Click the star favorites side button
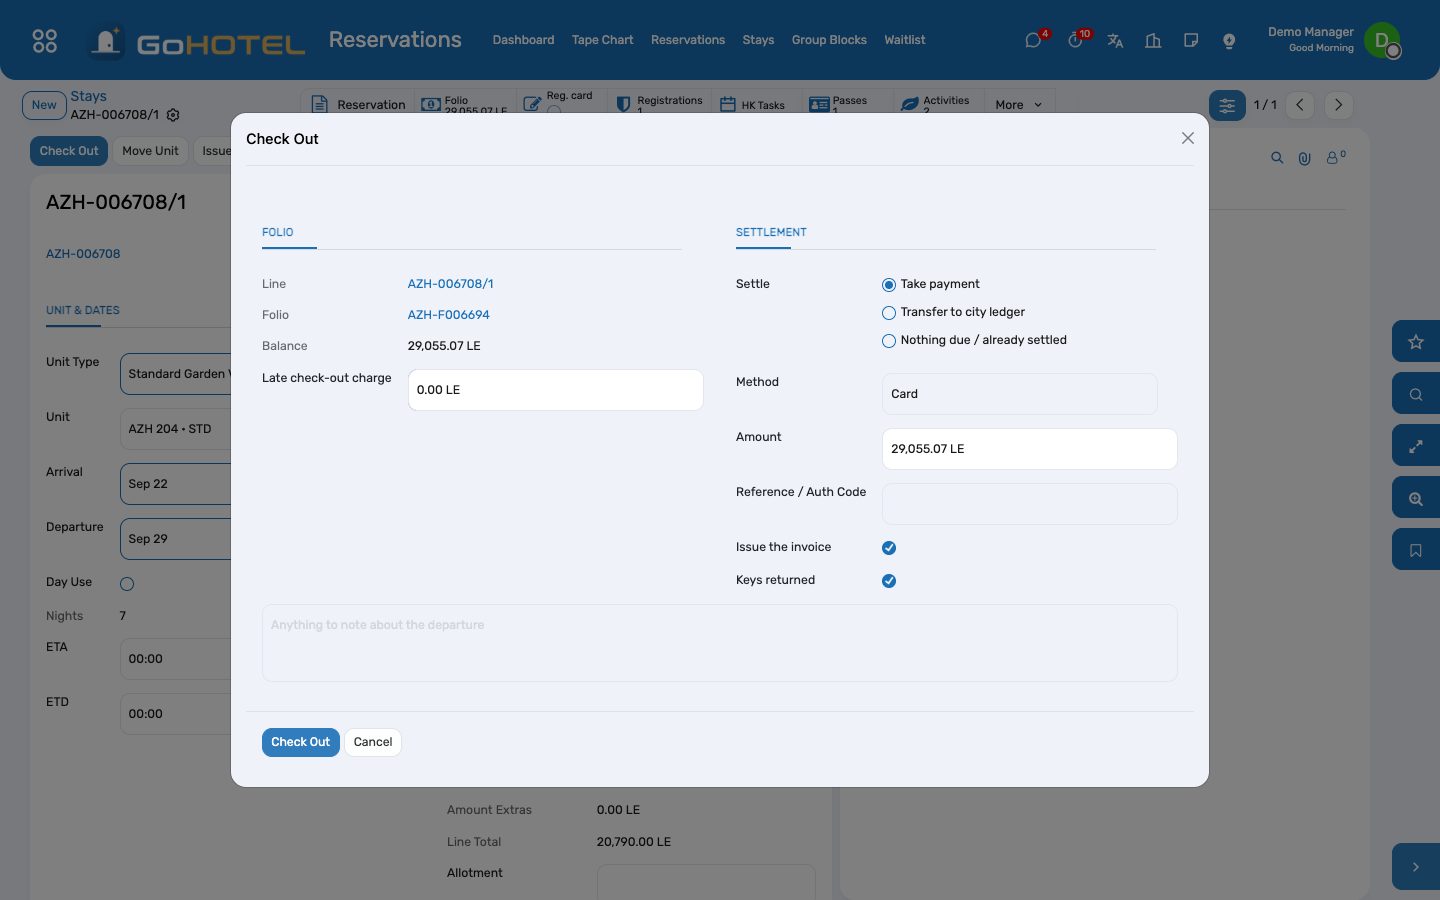The width and height of the screenshot is (1440, 900). (x=1416, y=342)
